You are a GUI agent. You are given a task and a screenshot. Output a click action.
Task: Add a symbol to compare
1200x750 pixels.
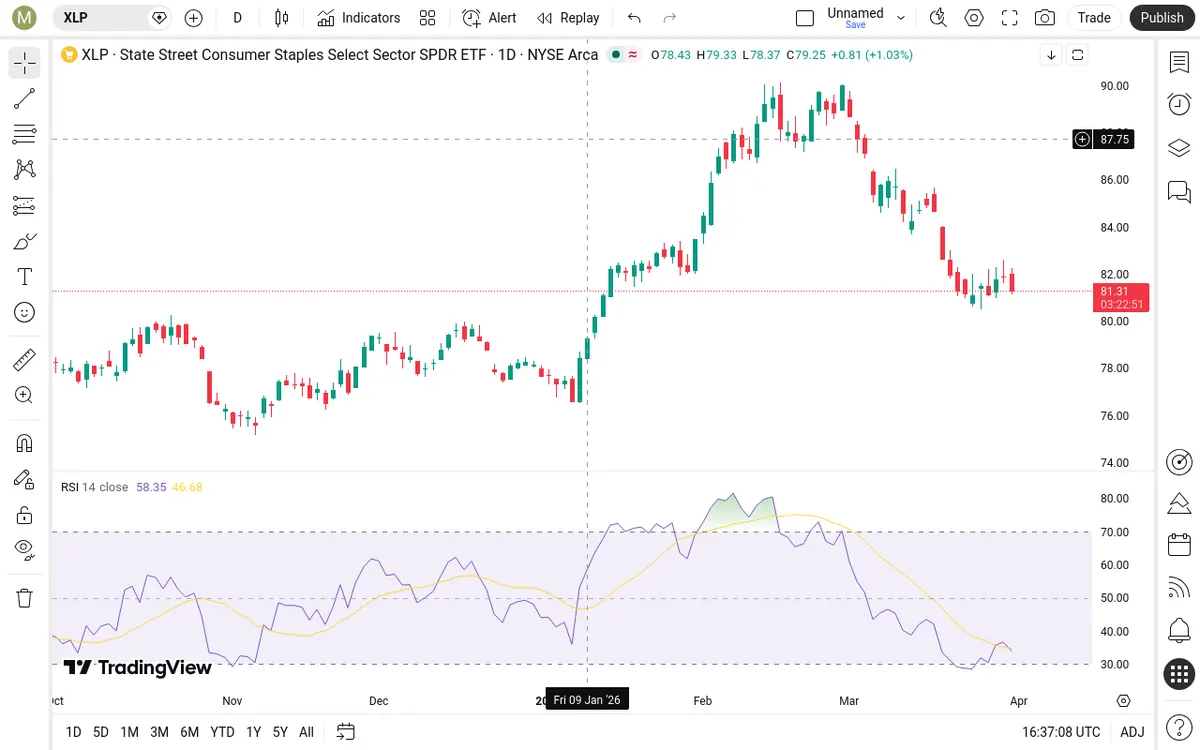click(x=194, y=17)
